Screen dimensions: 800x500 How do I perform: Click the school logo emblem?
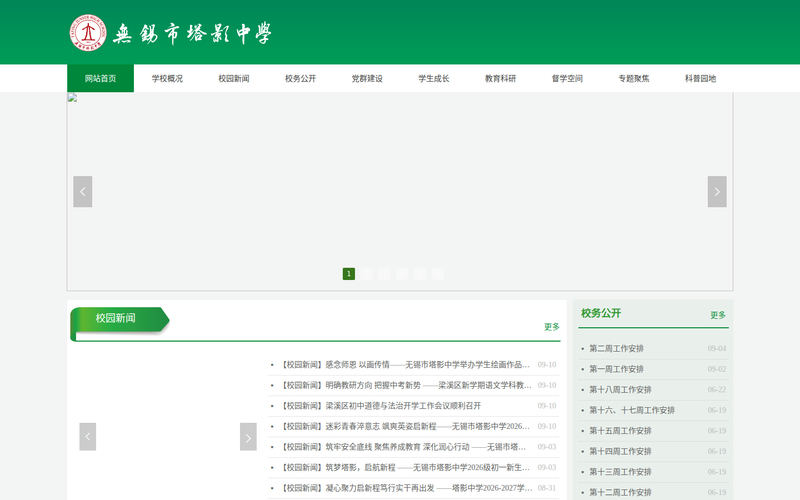(88, 33)
